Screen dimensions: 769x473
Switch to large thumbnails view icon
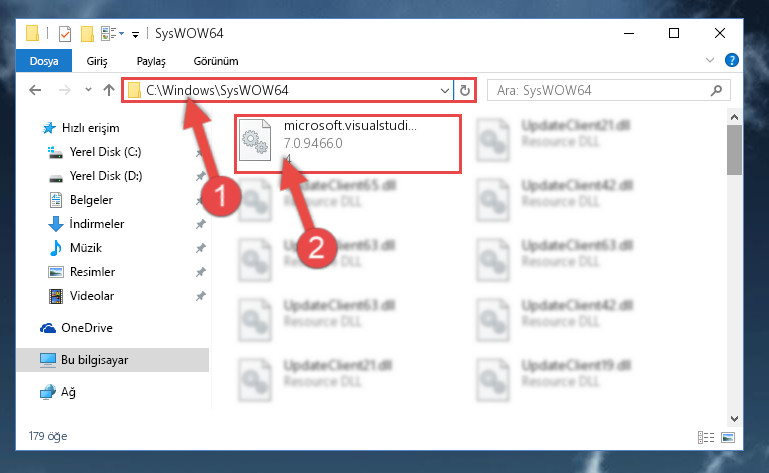coord(728,437)
